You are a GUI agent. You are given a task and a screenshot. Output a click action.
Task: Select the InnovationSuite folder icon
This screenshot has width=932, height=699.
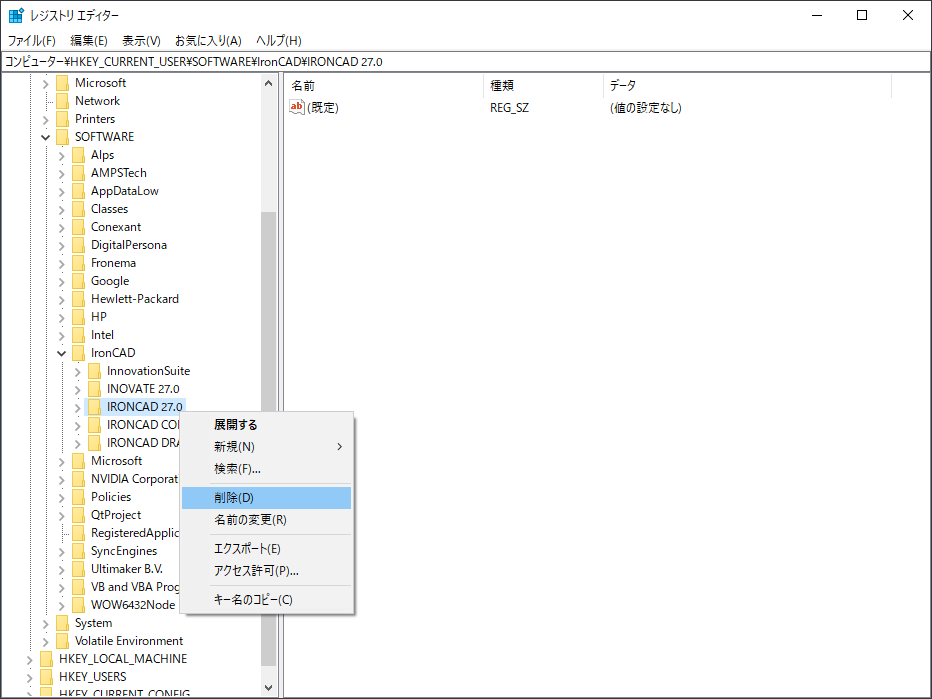[94, 371]
